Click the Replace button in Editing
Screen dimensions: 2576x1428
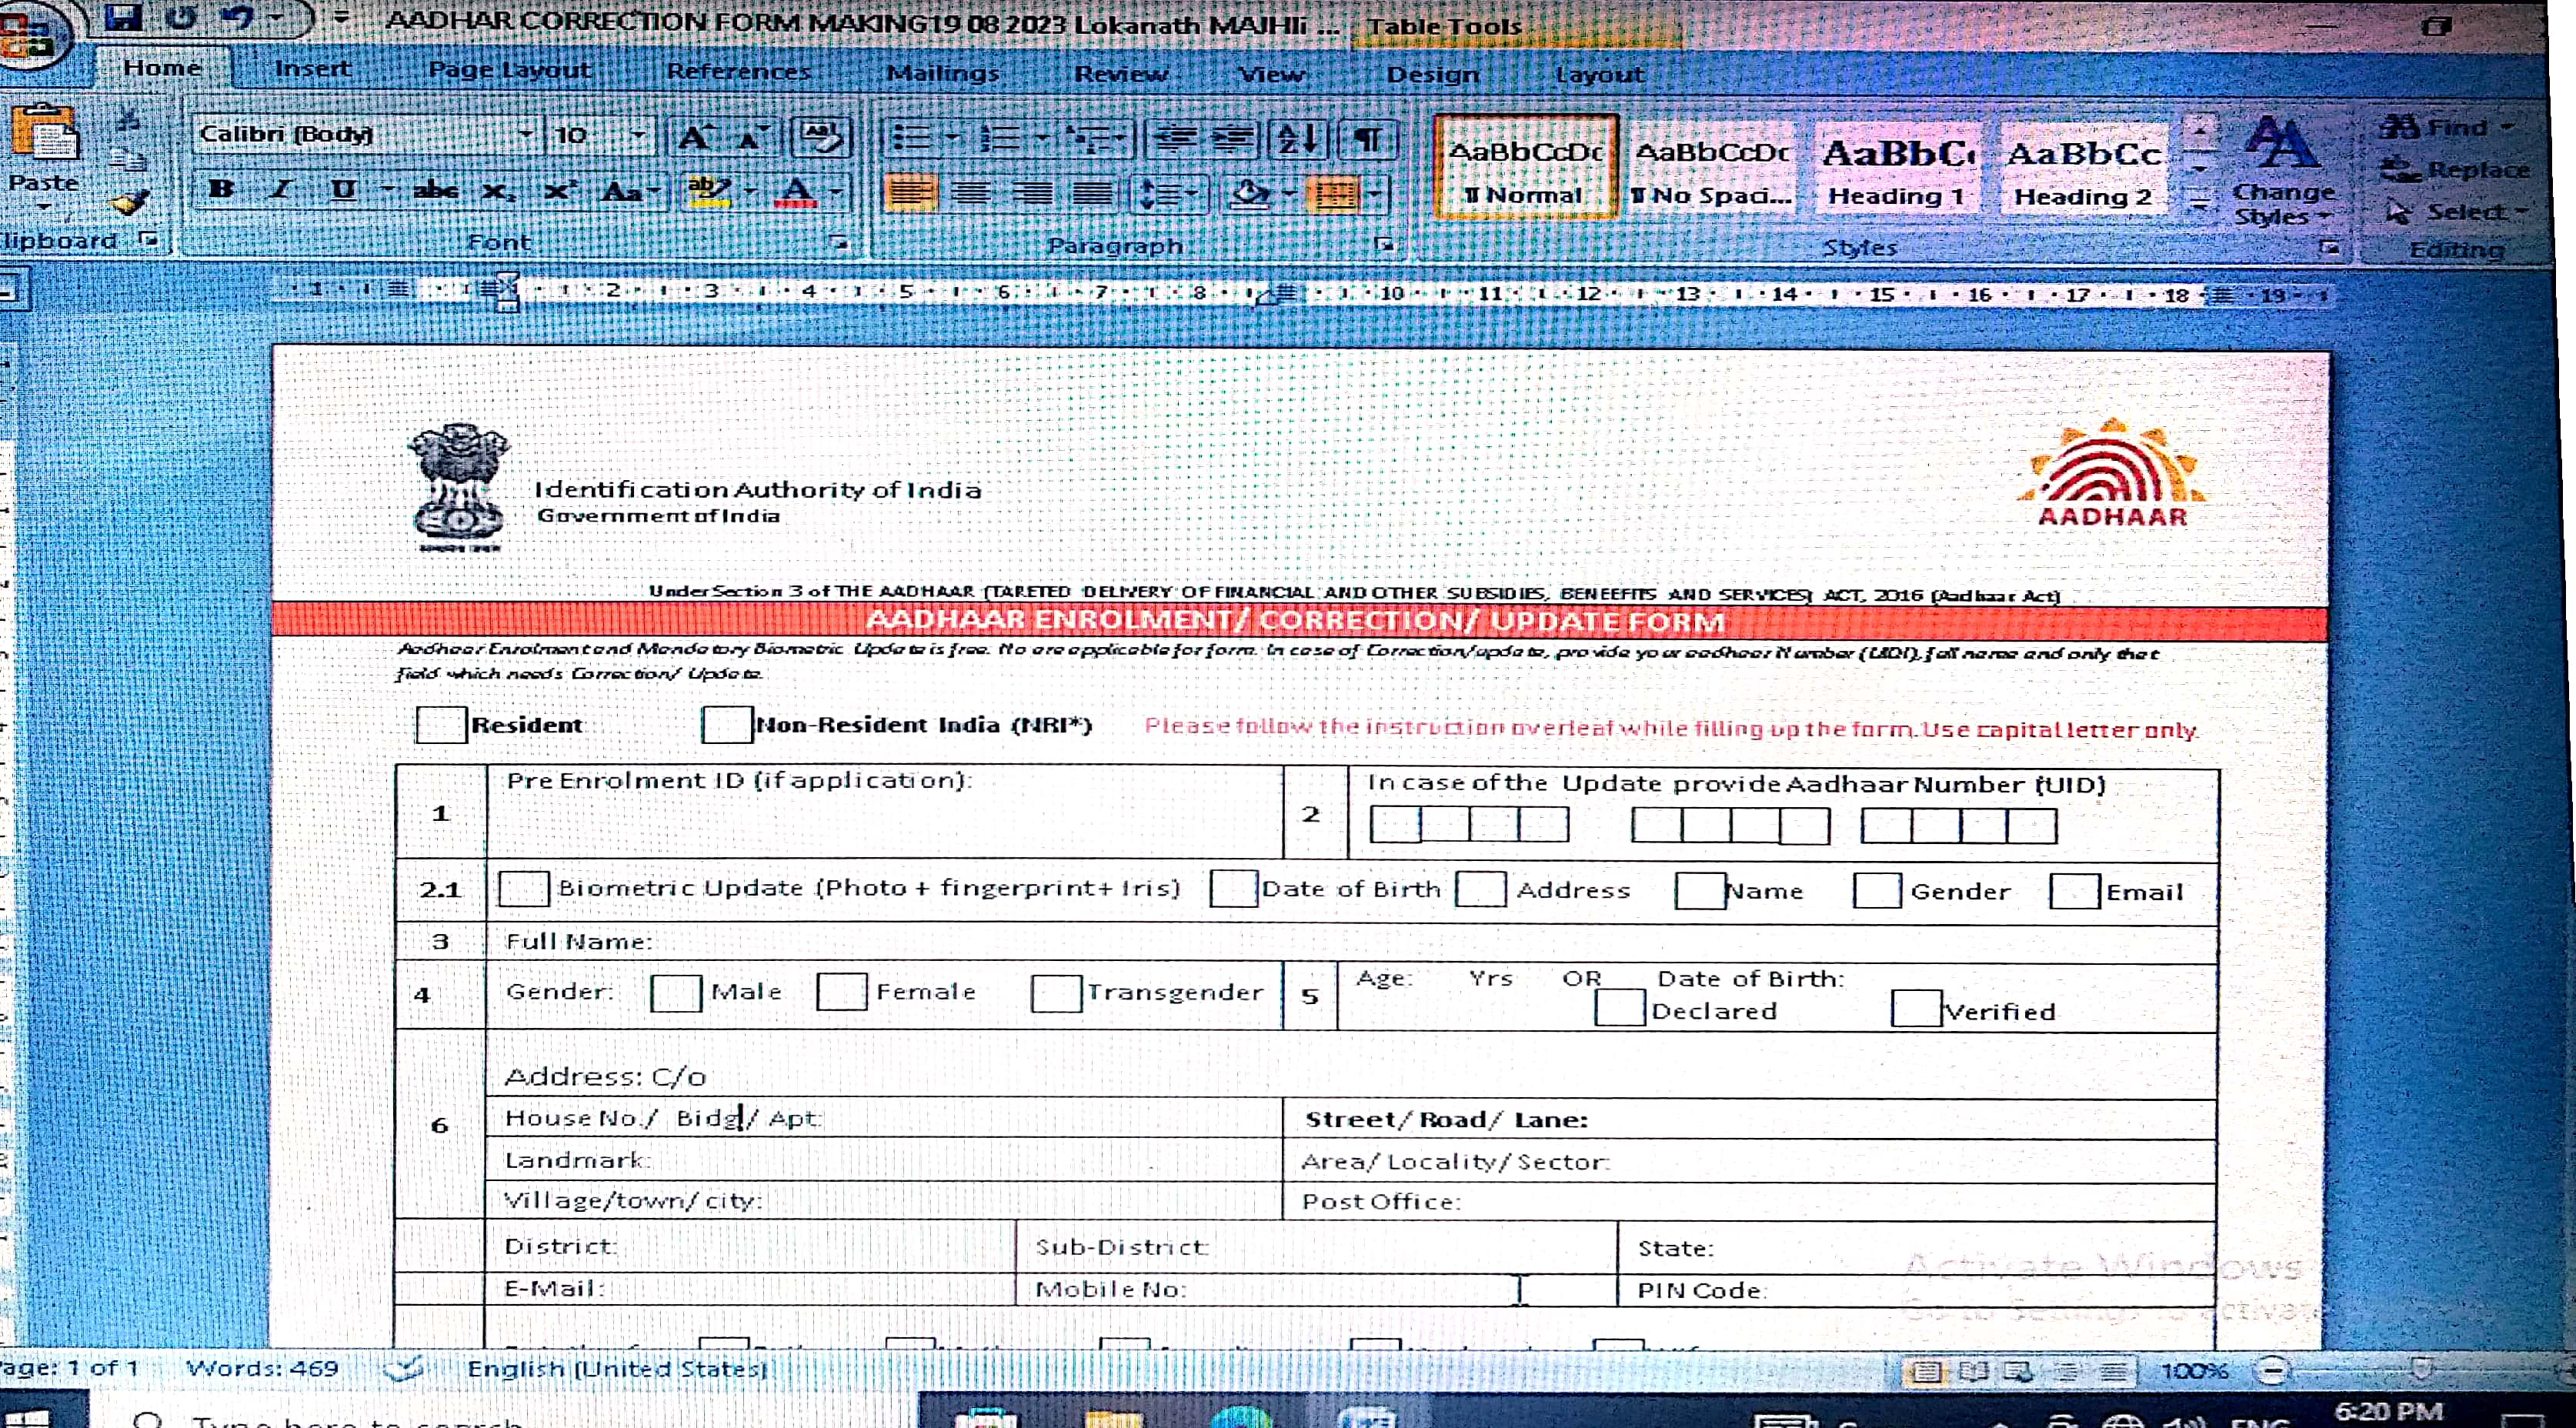[2458, 170]
